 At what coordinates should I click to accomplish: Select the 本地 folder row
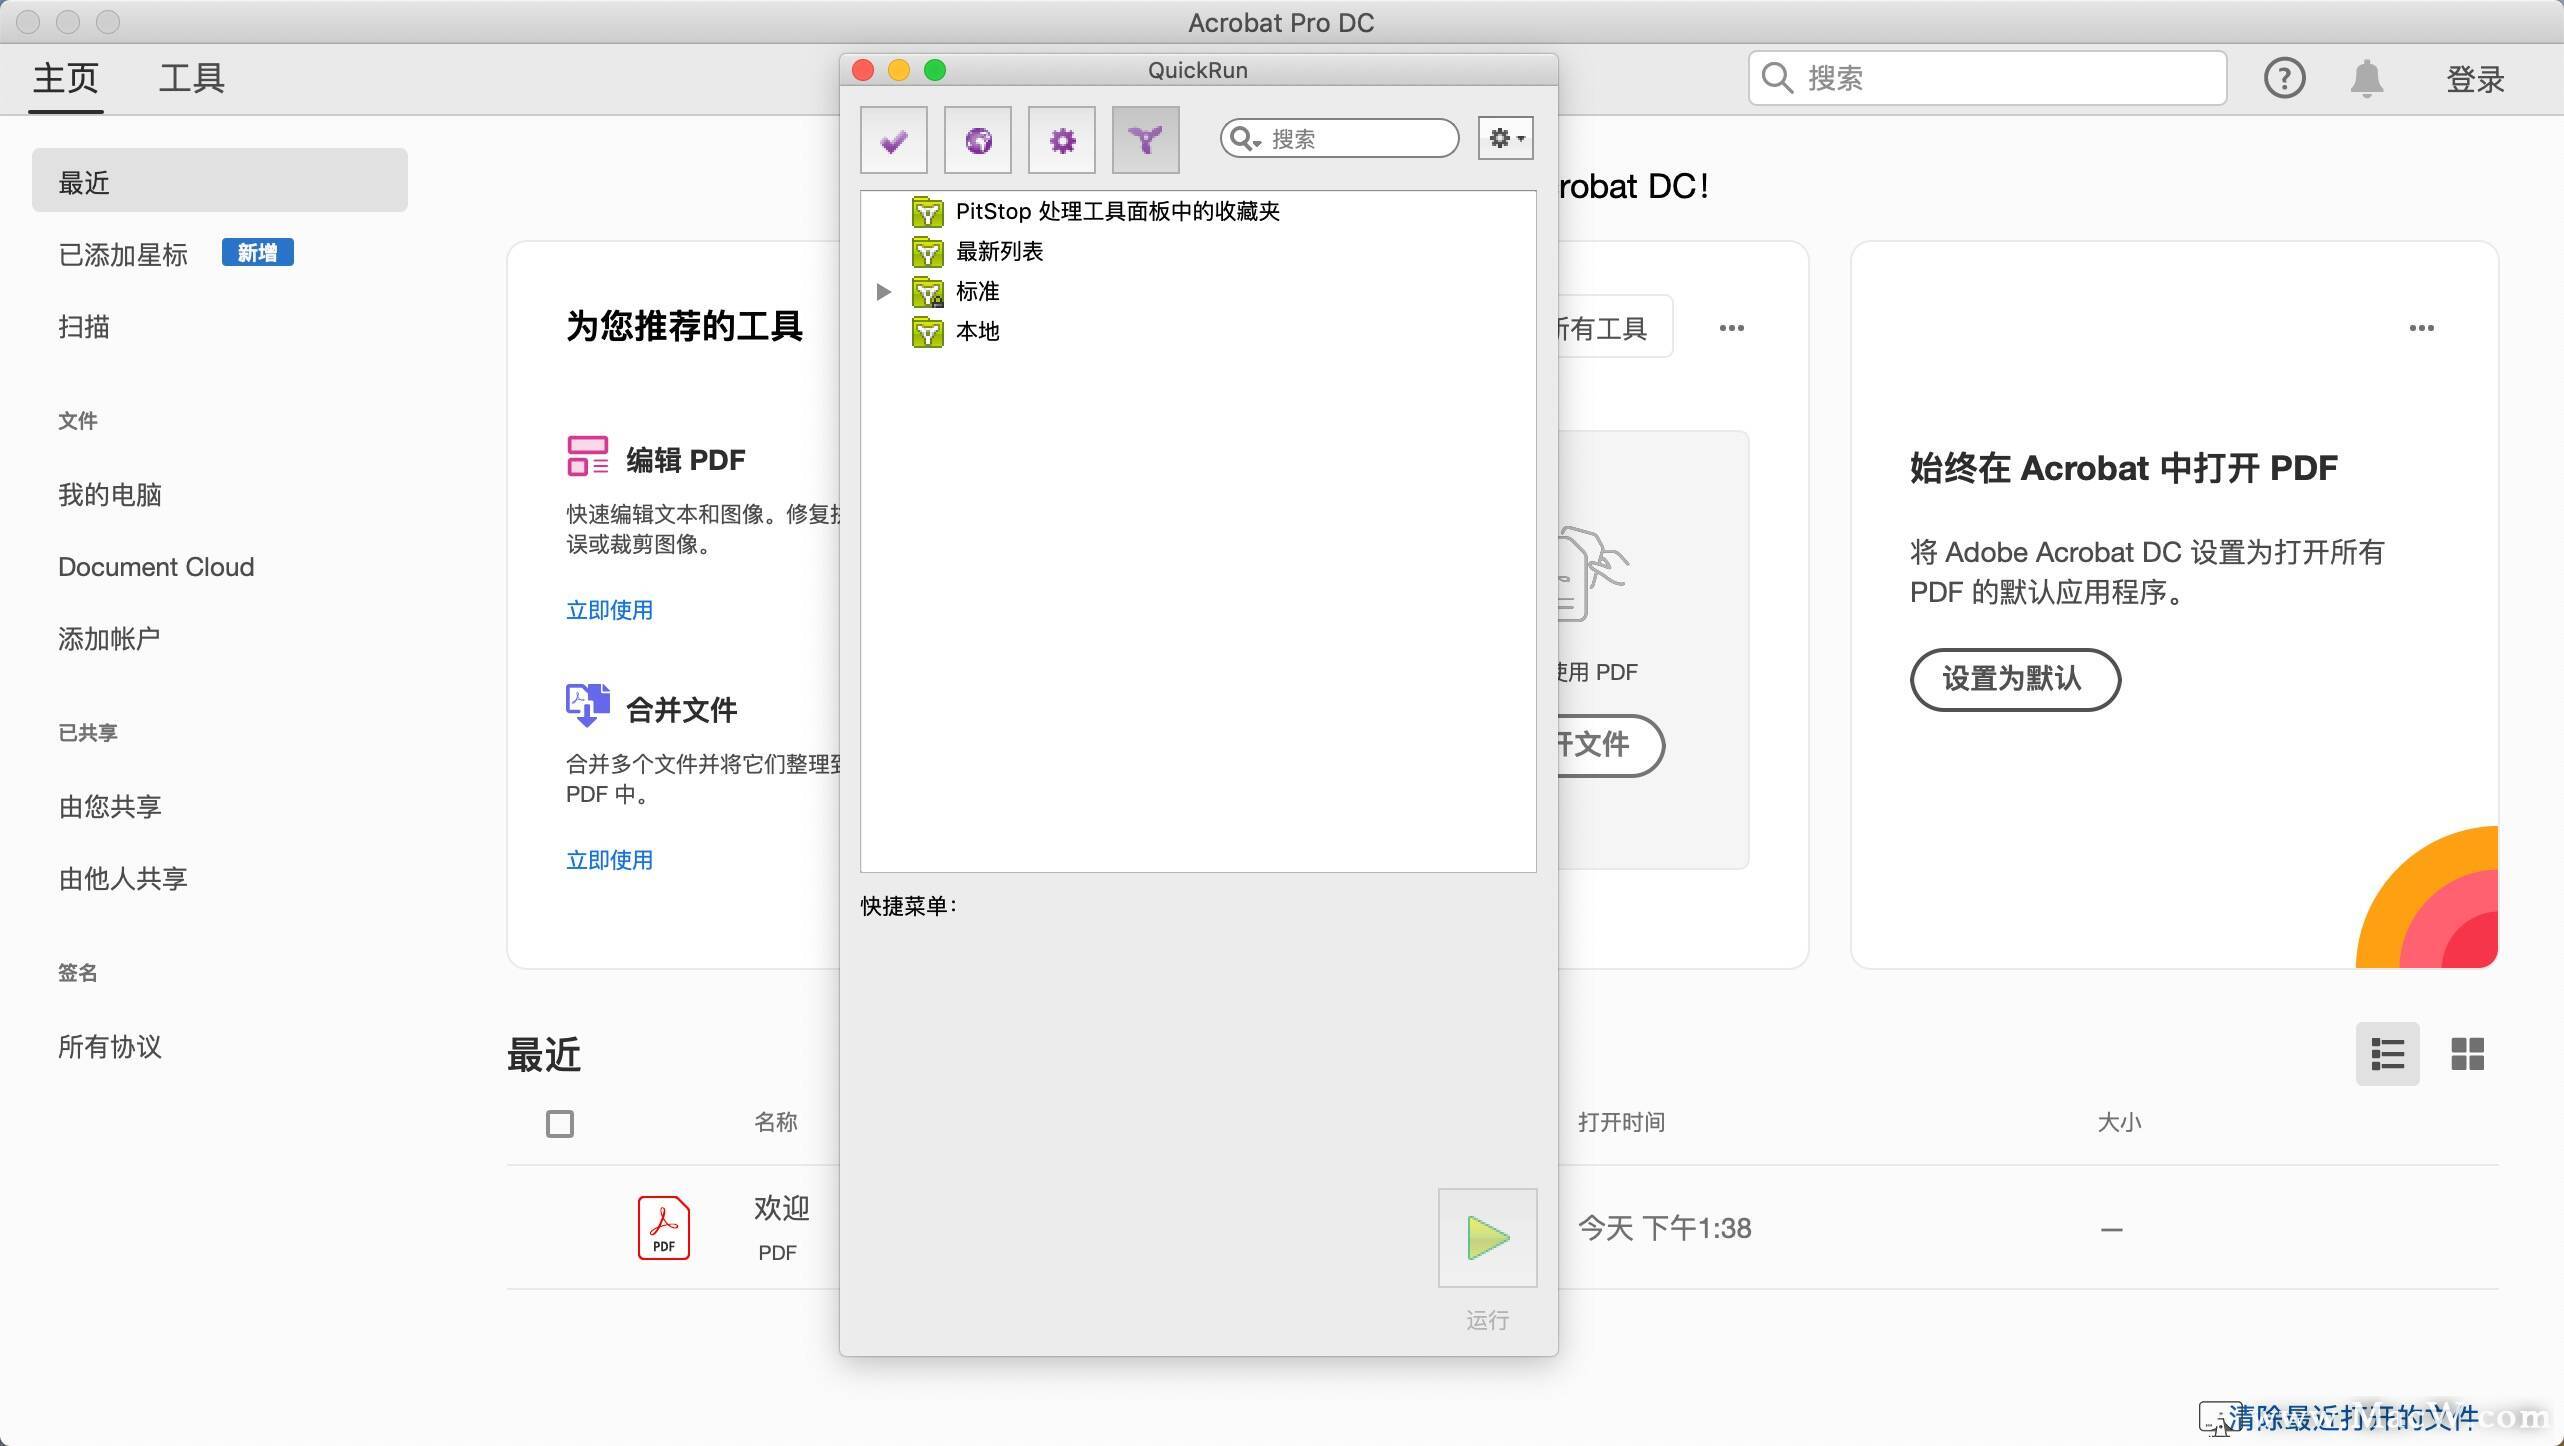coord(1198,331)
